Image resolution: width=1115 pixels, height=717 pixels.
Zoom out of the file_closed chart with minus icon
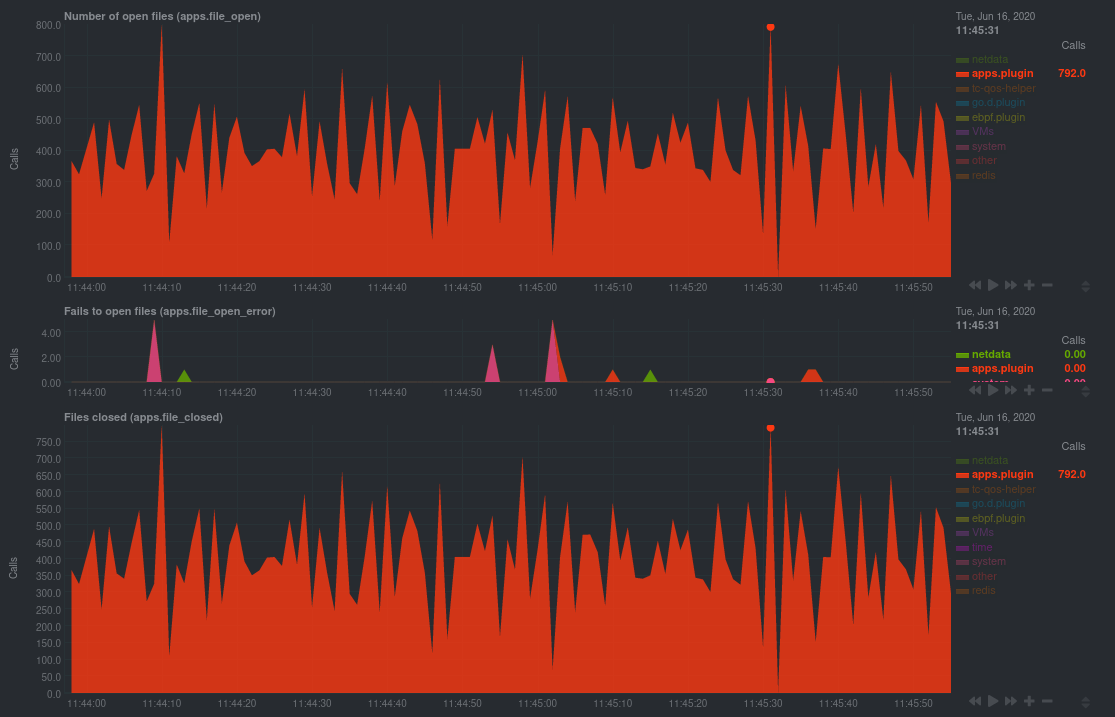(x=1047, y=701)
